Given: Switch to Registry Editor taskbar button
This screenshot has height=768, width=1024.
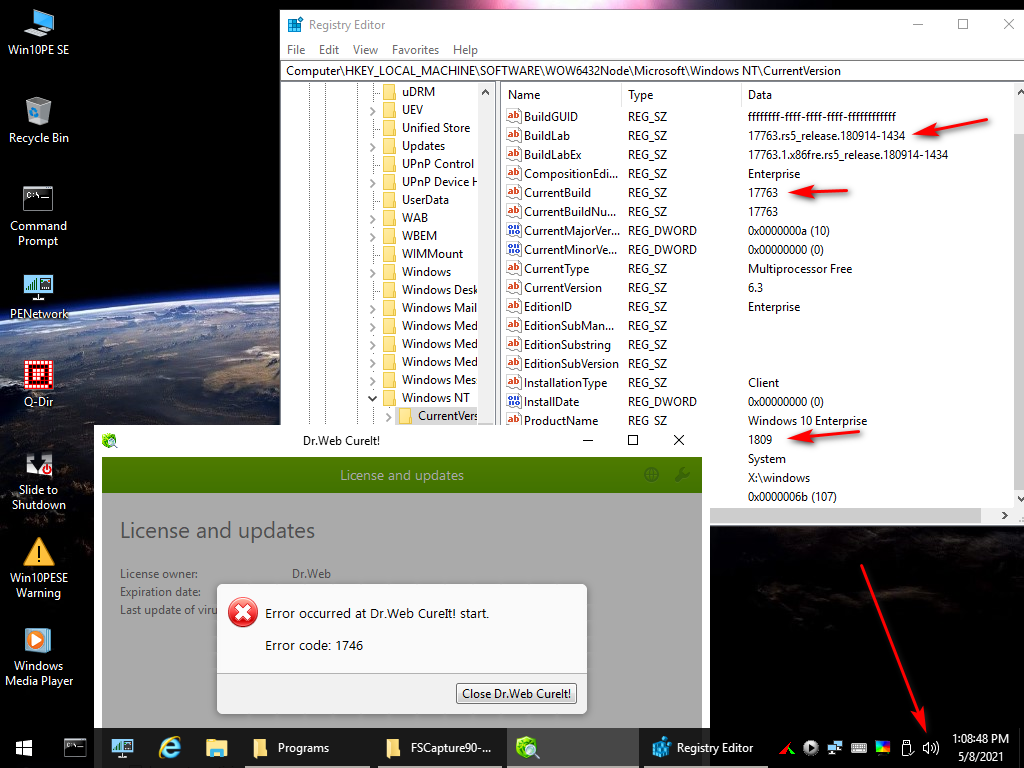Looking at the screenshot, I should coord(703,748).
